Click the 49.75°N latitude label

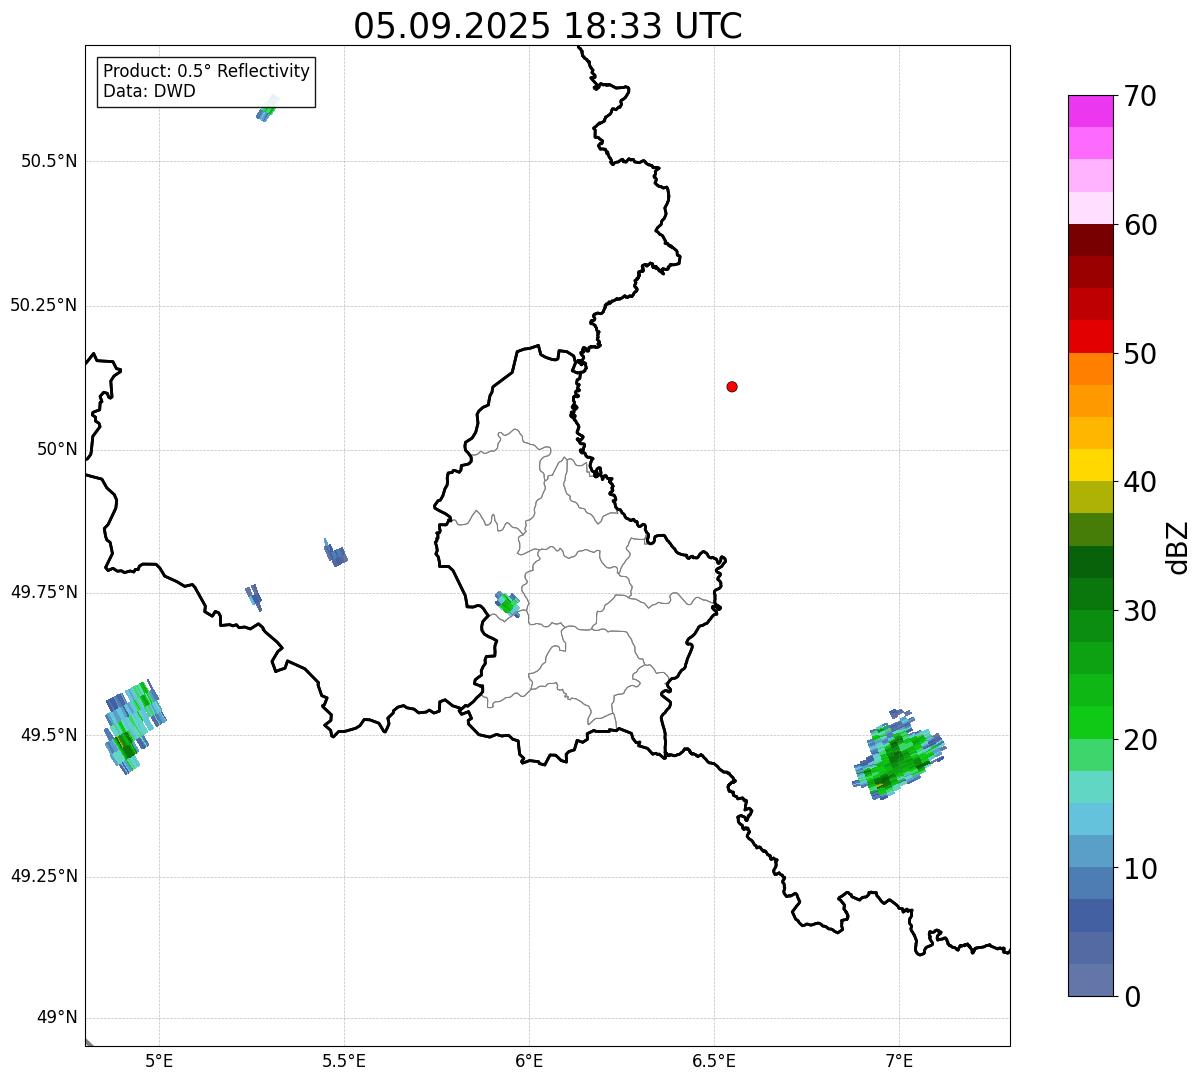(x=44, y=592)
